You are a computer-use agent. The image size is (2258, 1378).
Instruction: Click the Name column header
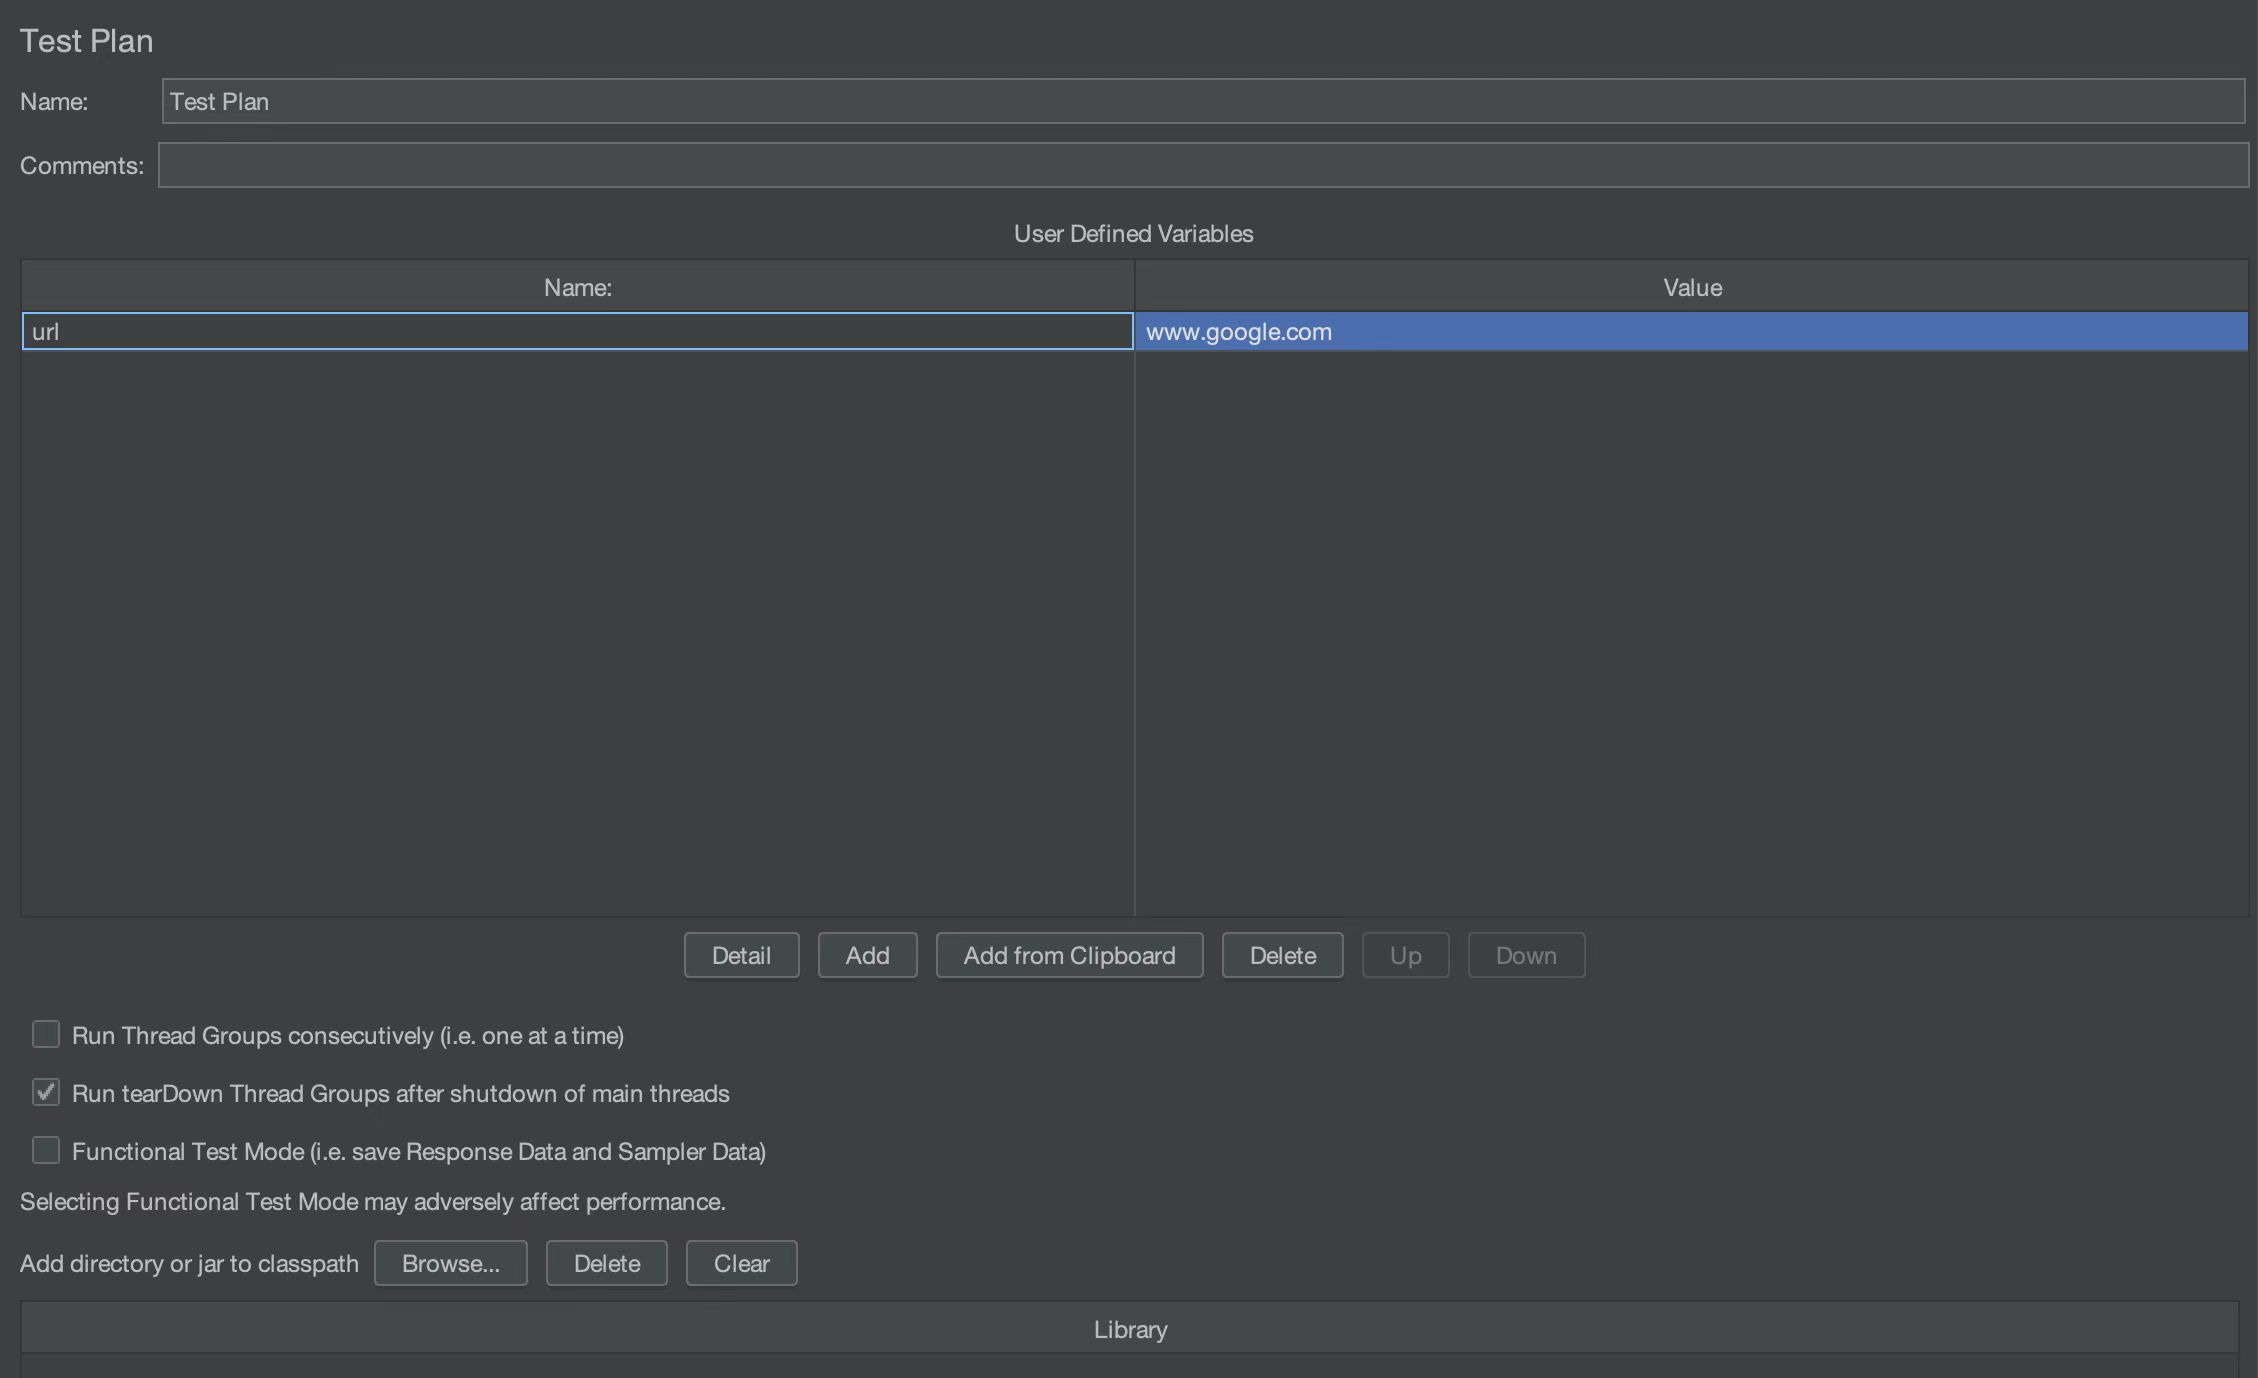[x=577, y=287]
